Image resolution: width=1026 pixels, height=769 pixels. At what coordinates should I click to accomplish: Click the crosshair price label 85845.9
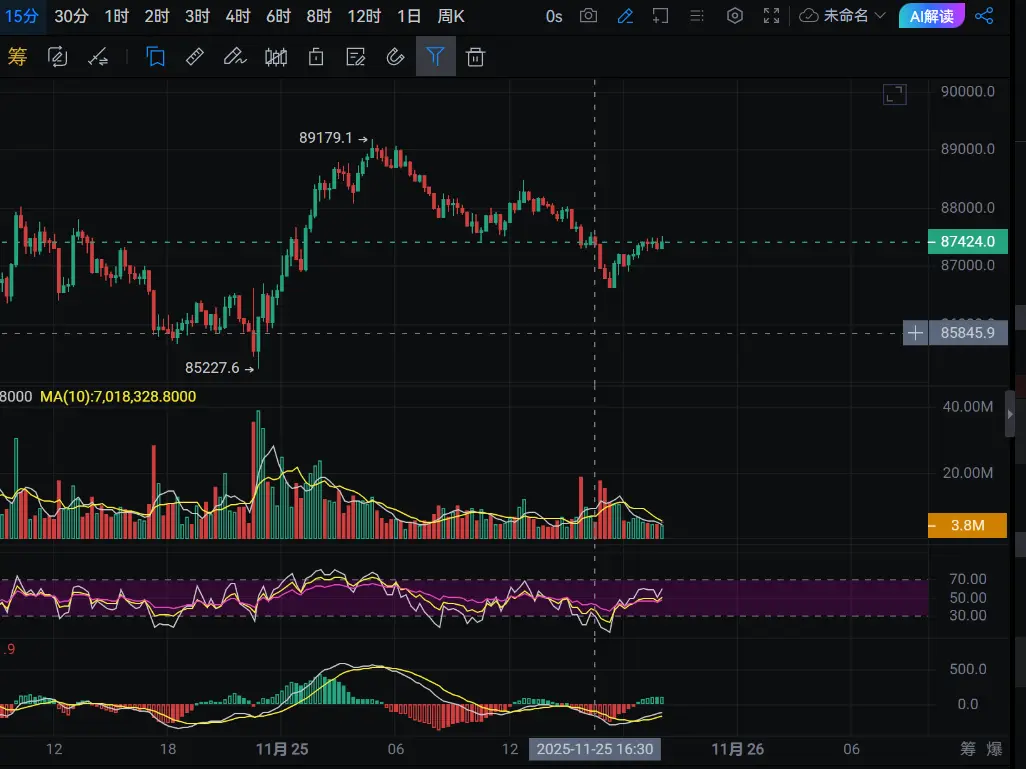[x=968, y=333]
